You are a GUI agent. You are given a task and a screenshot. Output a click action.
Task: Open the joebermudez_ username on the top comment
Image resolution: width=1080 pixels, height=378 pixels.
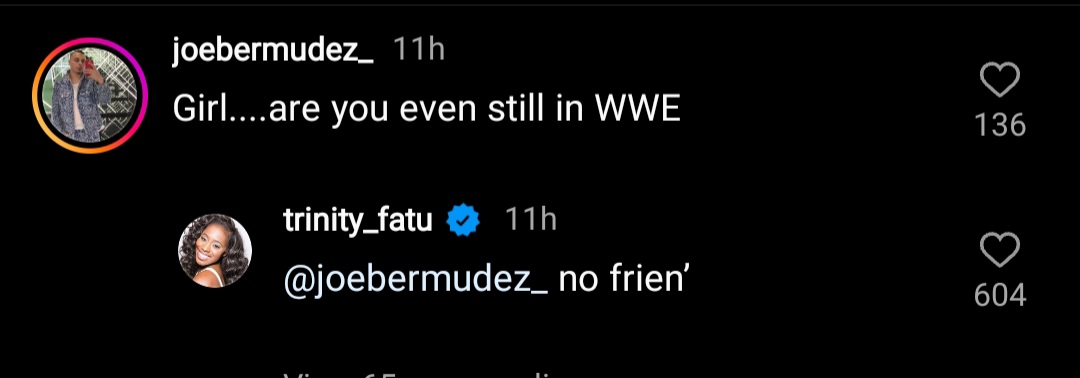273,50
